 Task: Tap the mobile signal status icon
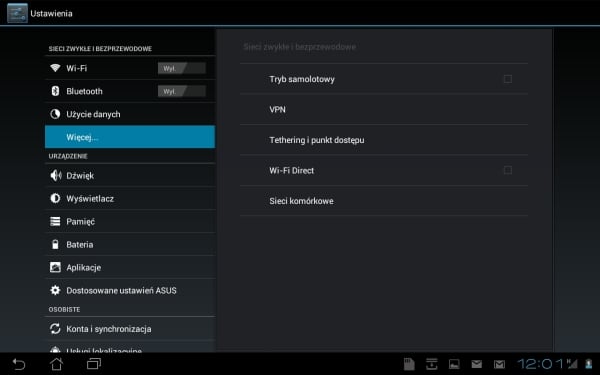(572, 364)
